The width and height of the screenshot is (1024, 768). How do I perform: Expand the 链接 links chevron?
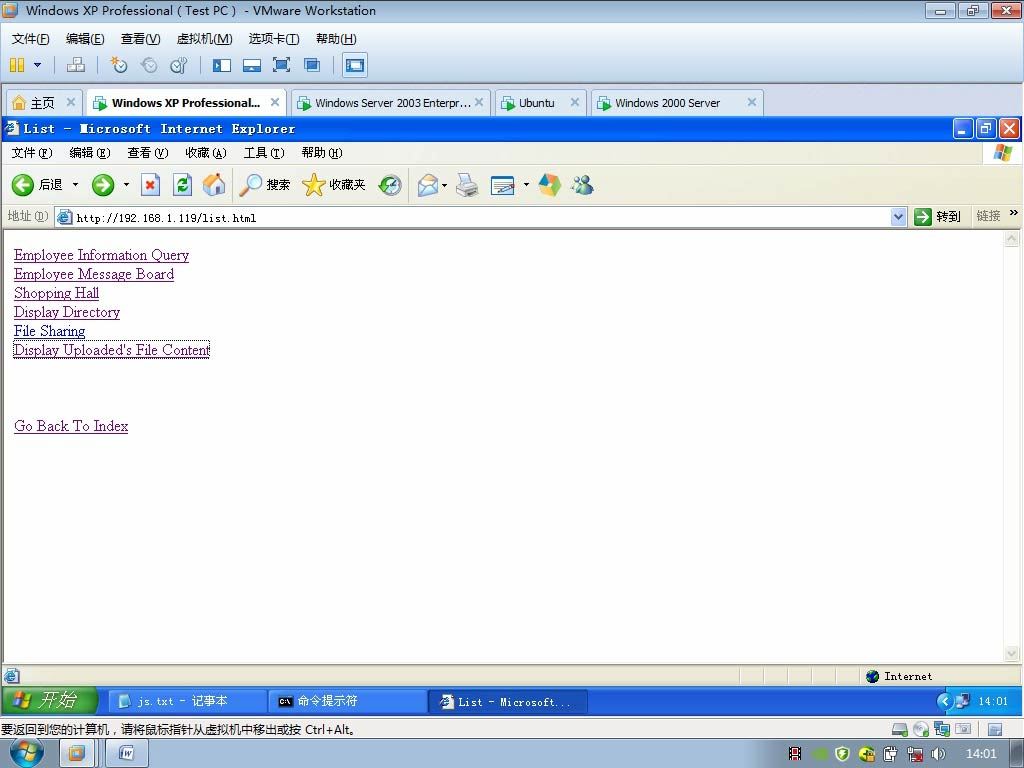(x=1014, y=213)
